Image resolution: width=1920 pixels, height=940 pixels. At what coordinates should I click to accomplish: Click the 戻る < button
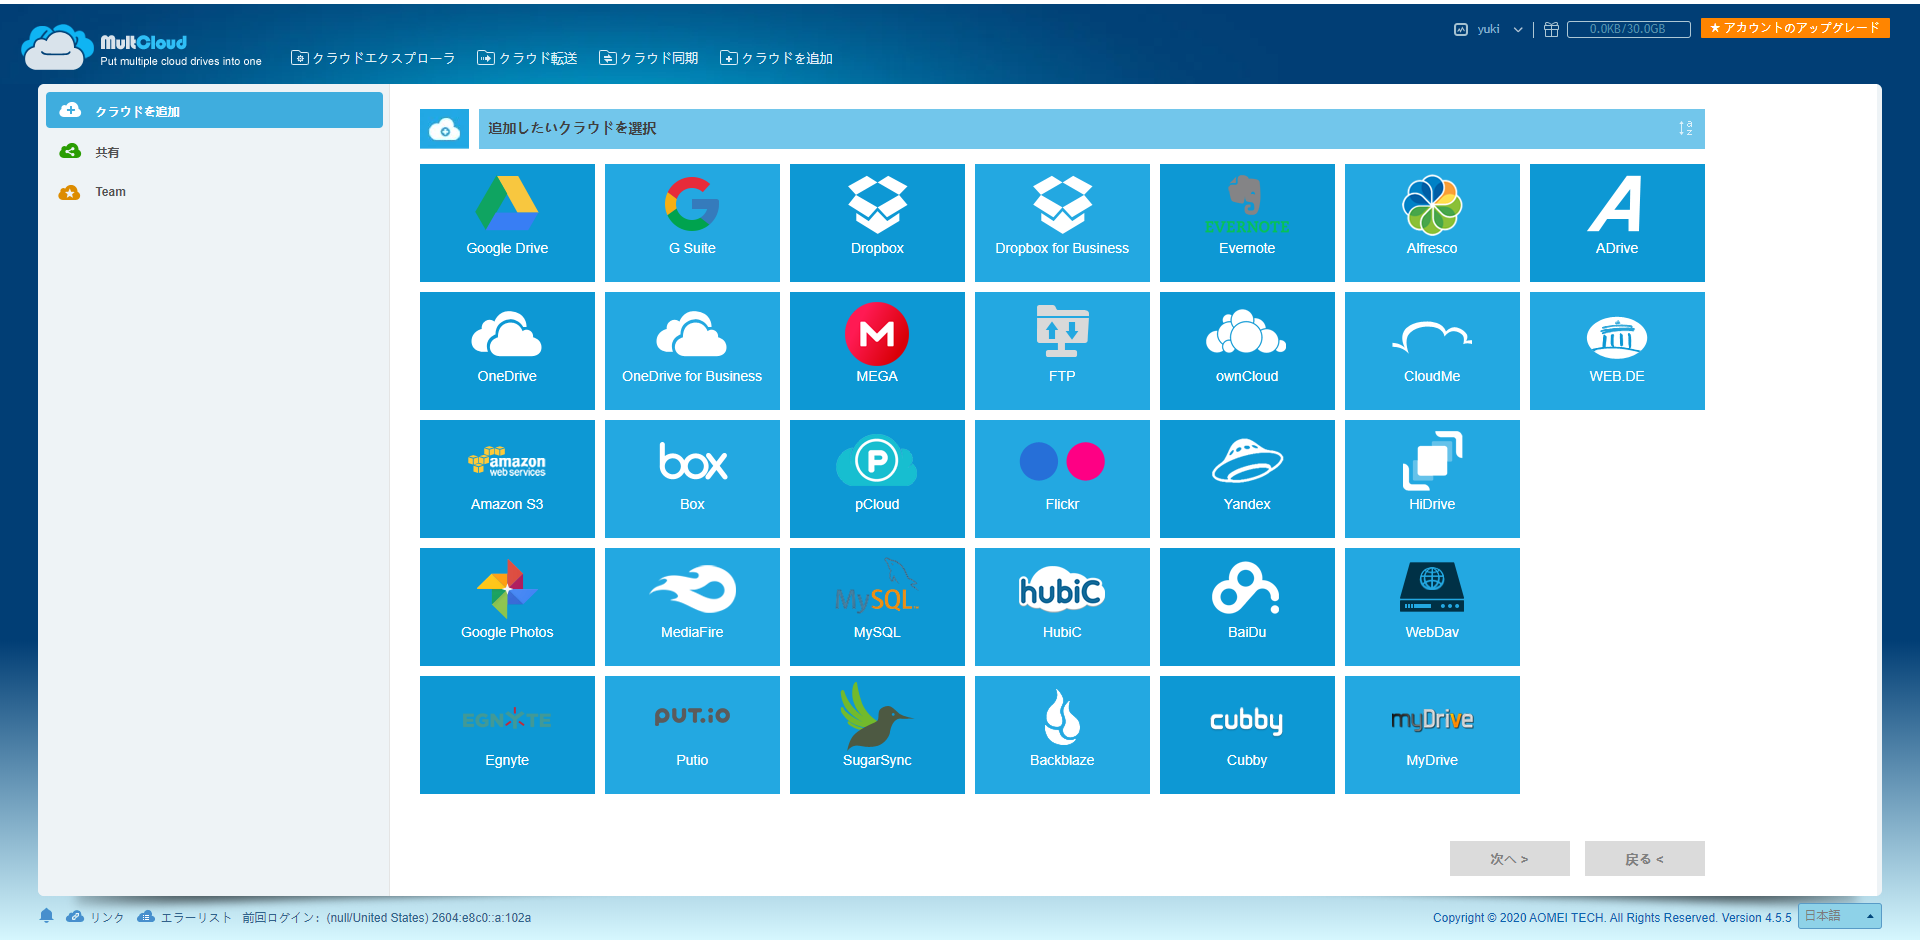pos(1644,859)
